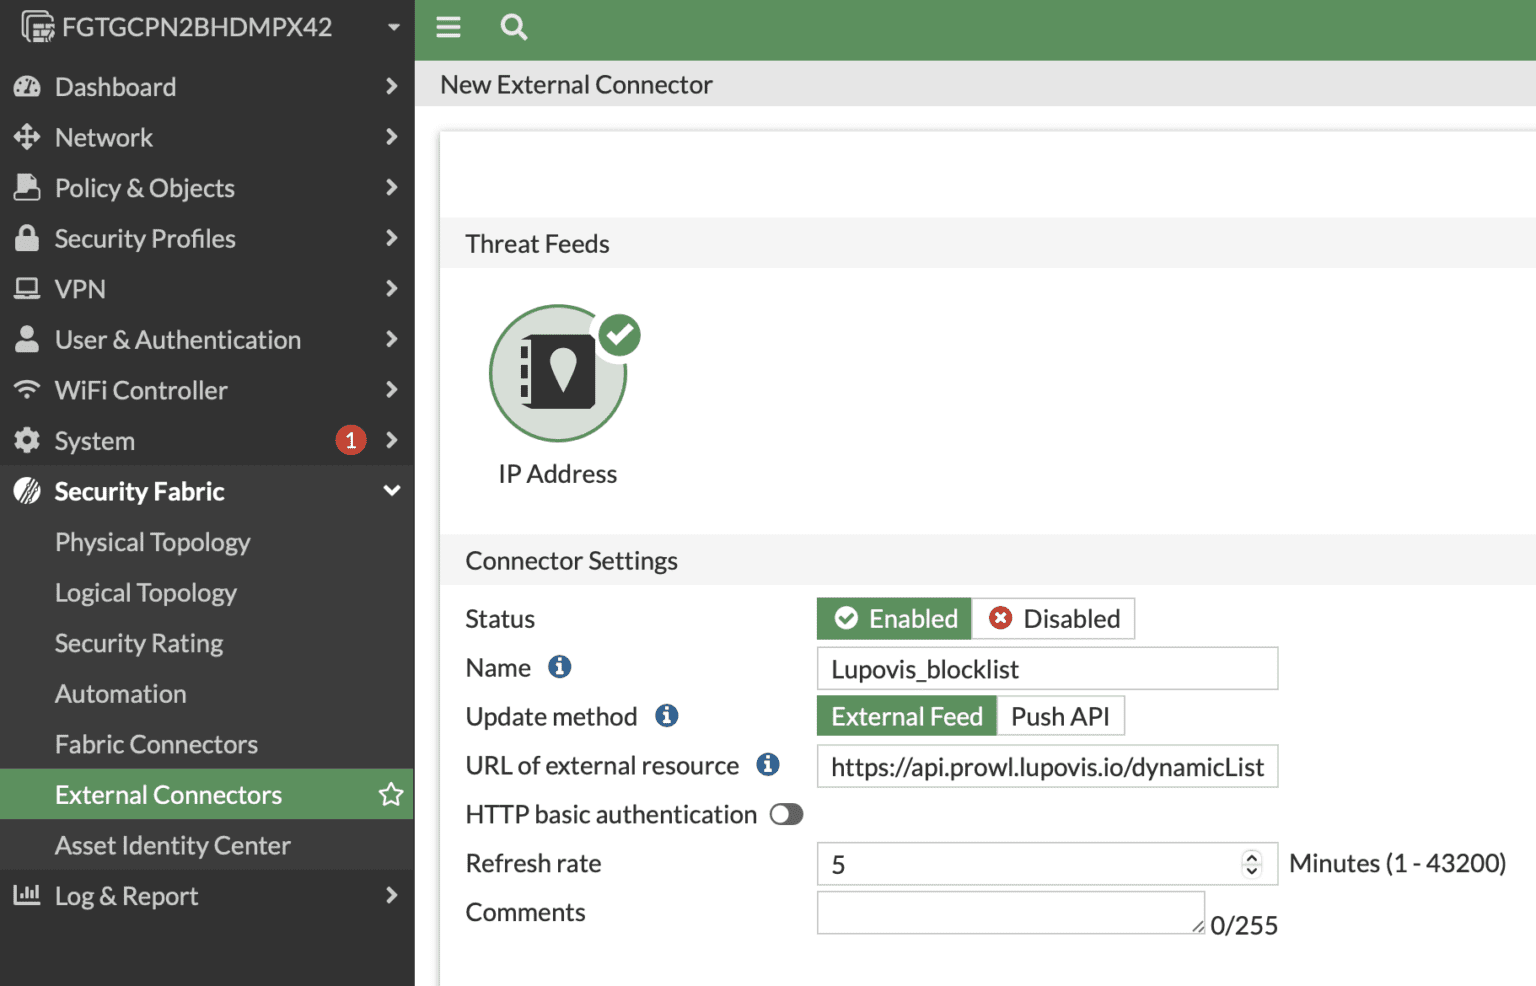
Task: Enable HTTP basic authentication toggle
Action: pyautogui.click(x=786, y=814)
